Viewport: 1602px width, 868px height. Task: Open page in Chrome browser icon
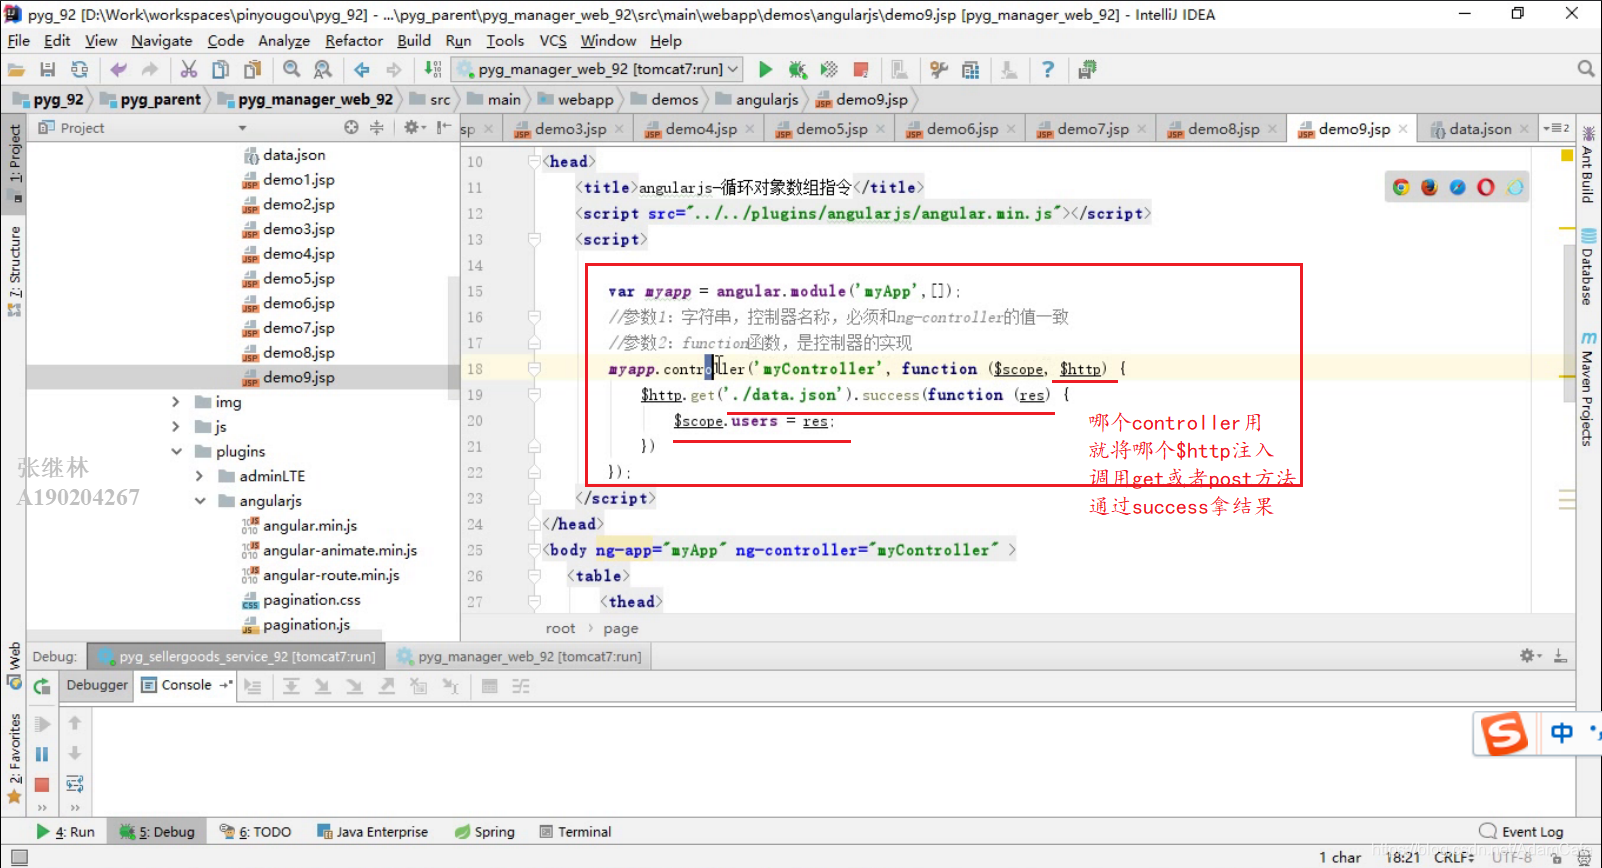1401,187
